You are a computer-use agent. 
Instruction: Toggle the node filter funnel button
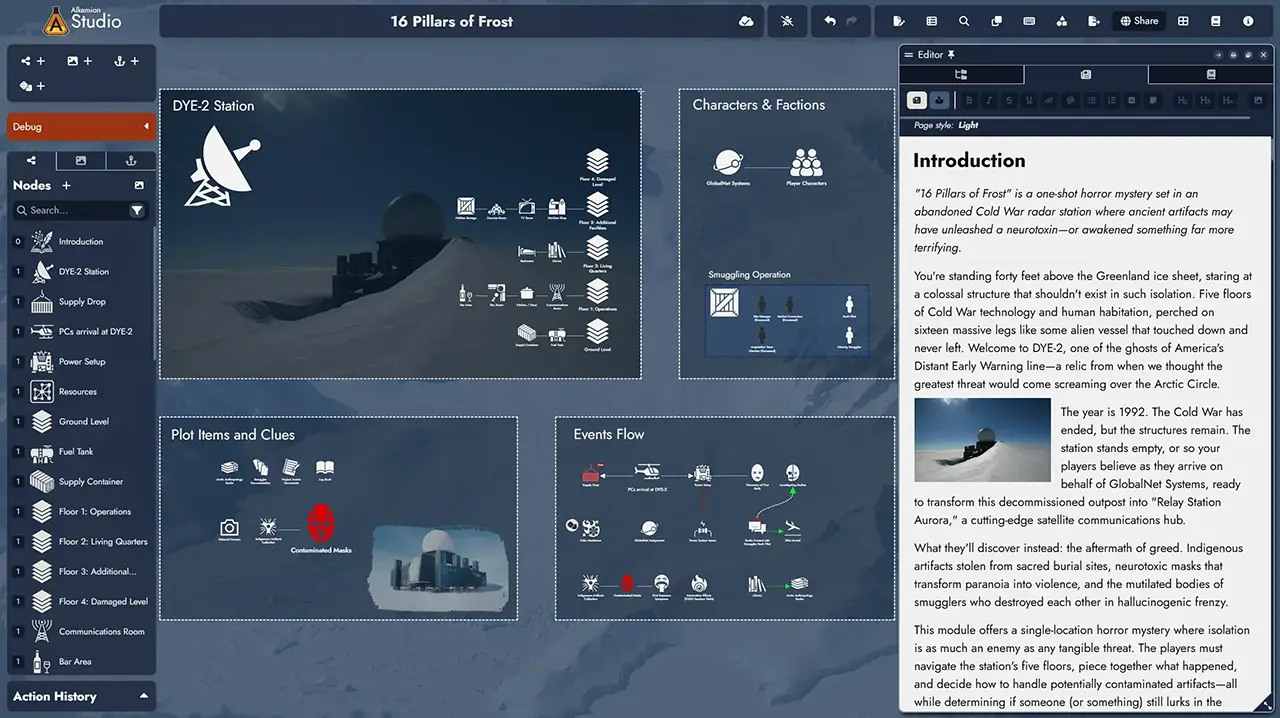137,210
